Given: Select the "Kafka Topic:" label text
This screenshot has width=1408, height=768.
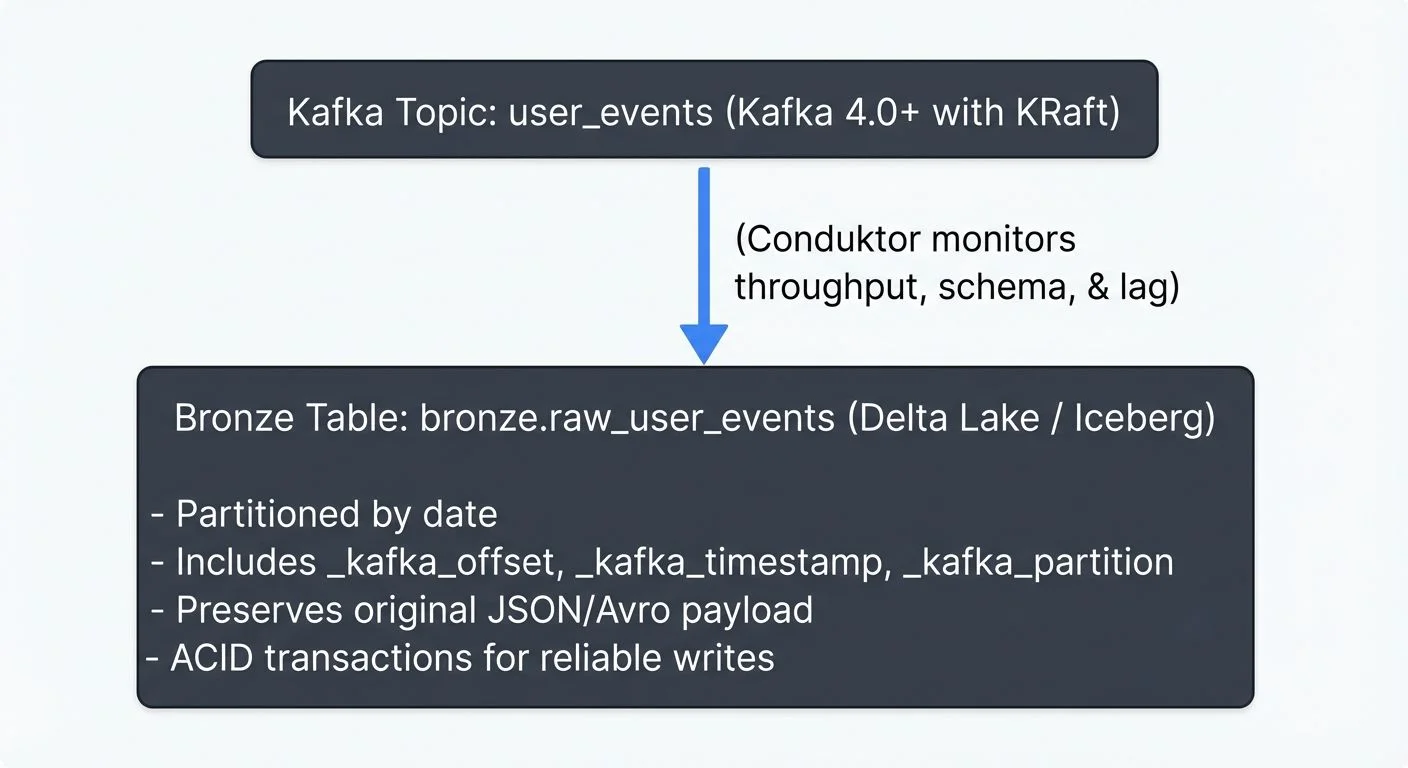Looking at the screenshot, I should [x=393, y=112].
